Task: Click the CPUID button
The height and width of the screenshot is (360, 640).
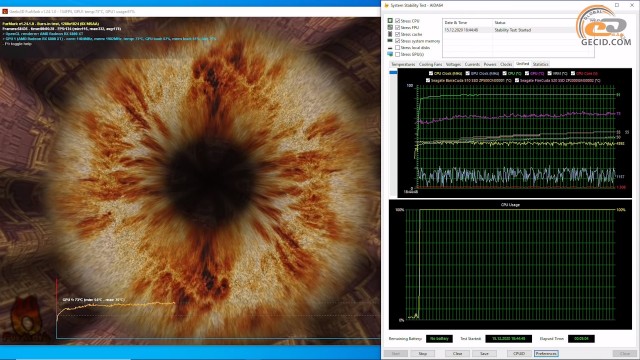Action: tap(519, 353)
